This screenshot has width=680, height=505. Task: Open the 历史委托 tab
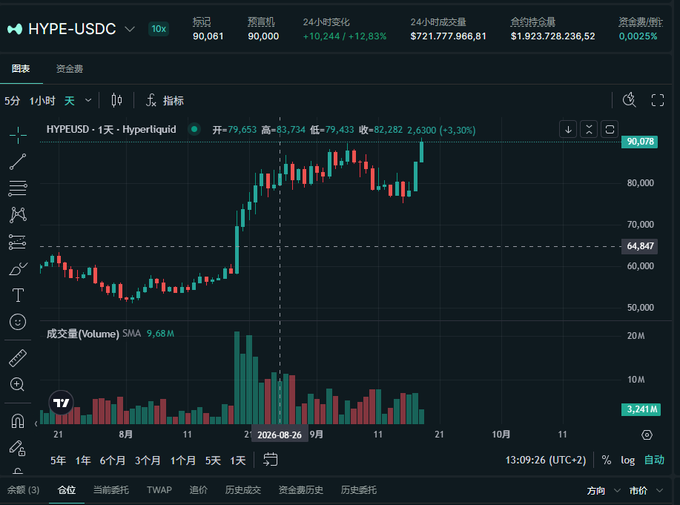(359, 490)
